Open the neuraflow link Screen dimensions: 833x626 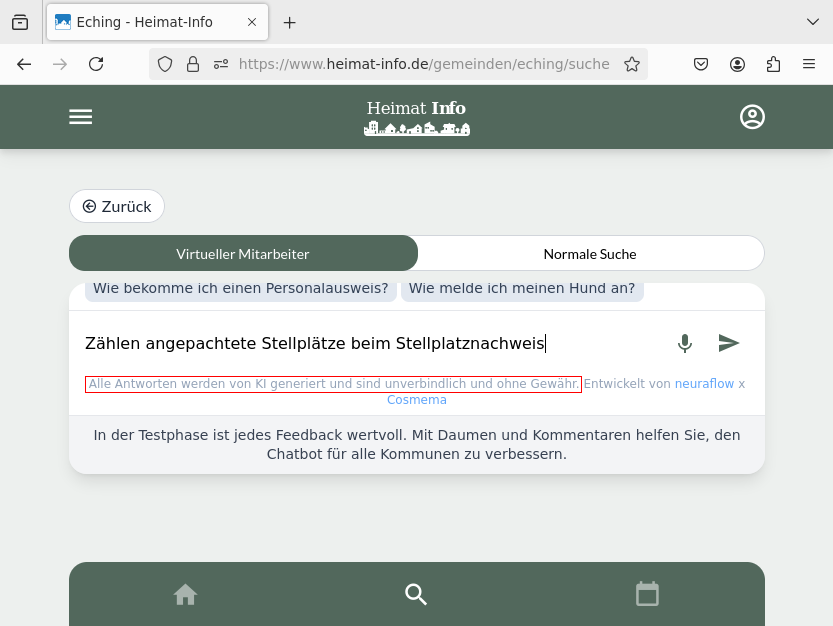tap(704, 384)
